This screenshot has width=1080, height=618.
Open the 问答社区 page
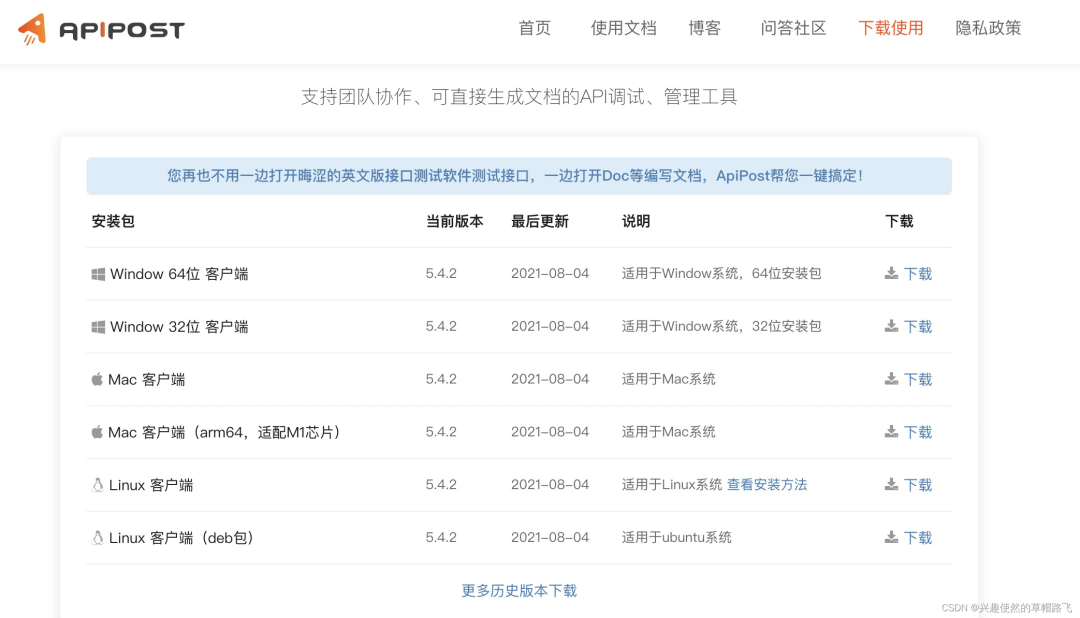[x=793, y=29]
